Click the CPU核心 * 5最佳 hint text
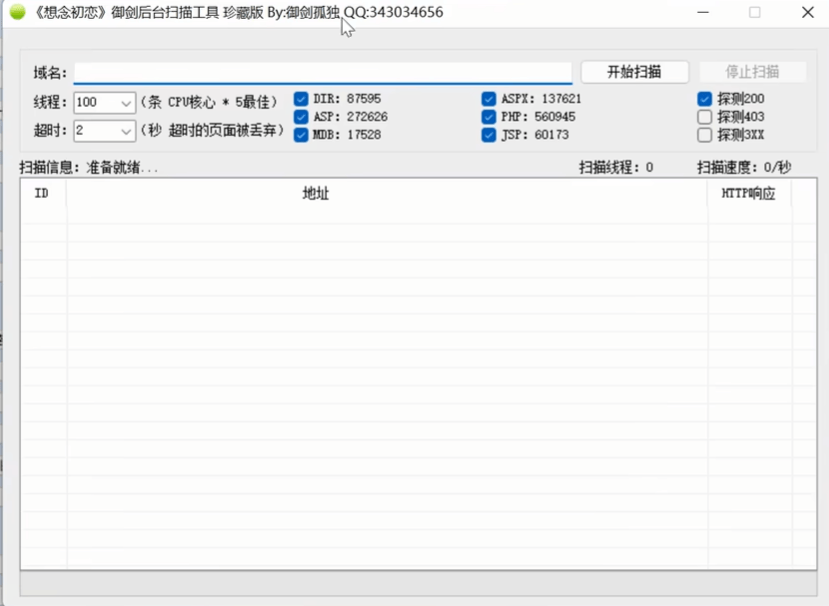The image size is (829, 606). coord(209,102)
